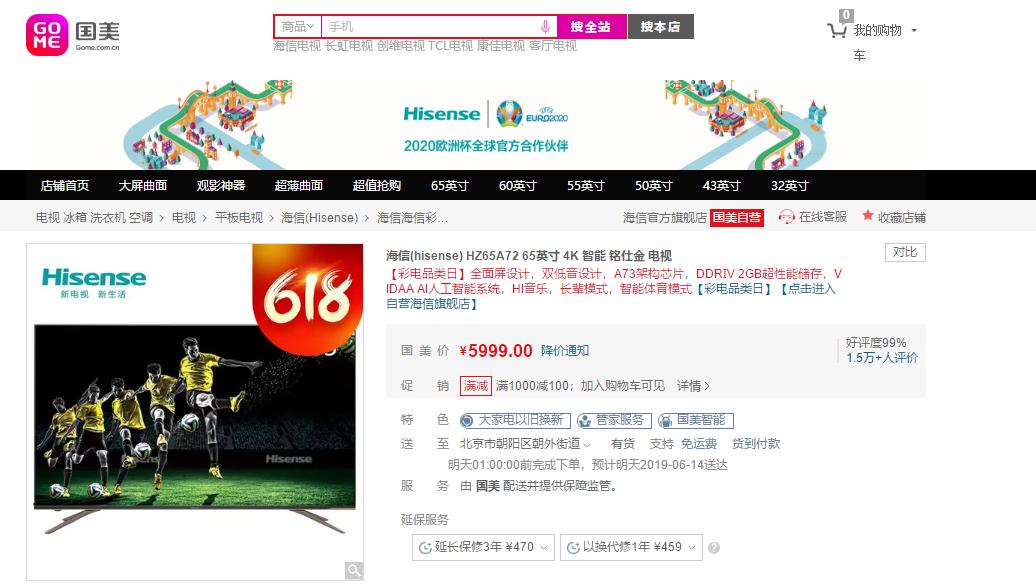This screenshot has width=1036, height=588.
Task: Go to 店铺首页 in store nav
Action: tap(65, 186)
